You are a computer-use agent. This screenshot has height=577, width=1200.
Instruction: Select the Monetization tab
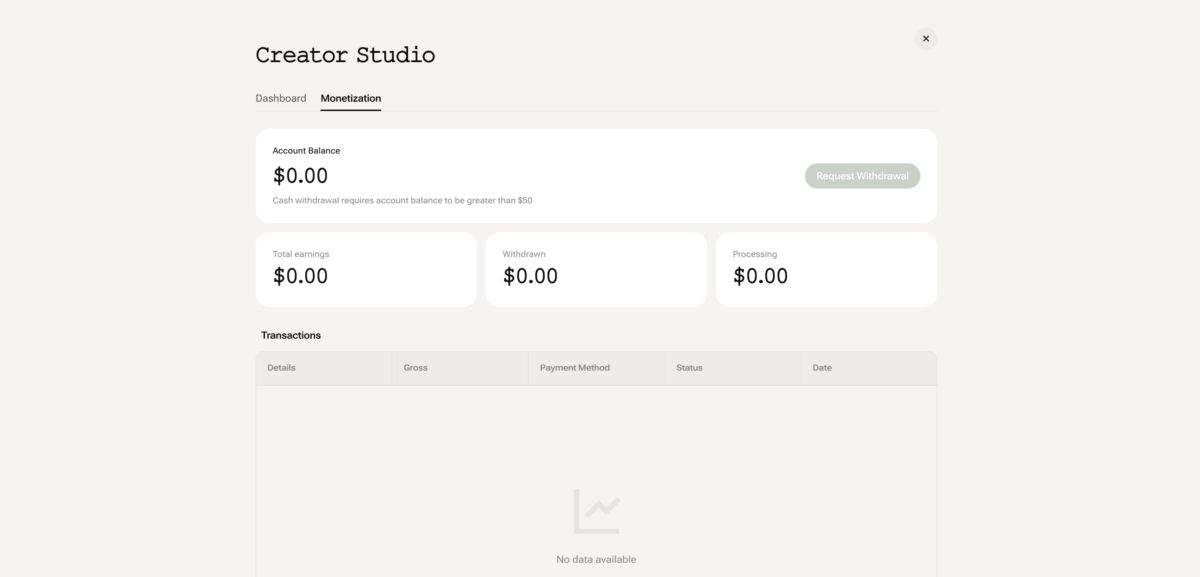pyautogui.click(x=350, y=98)
